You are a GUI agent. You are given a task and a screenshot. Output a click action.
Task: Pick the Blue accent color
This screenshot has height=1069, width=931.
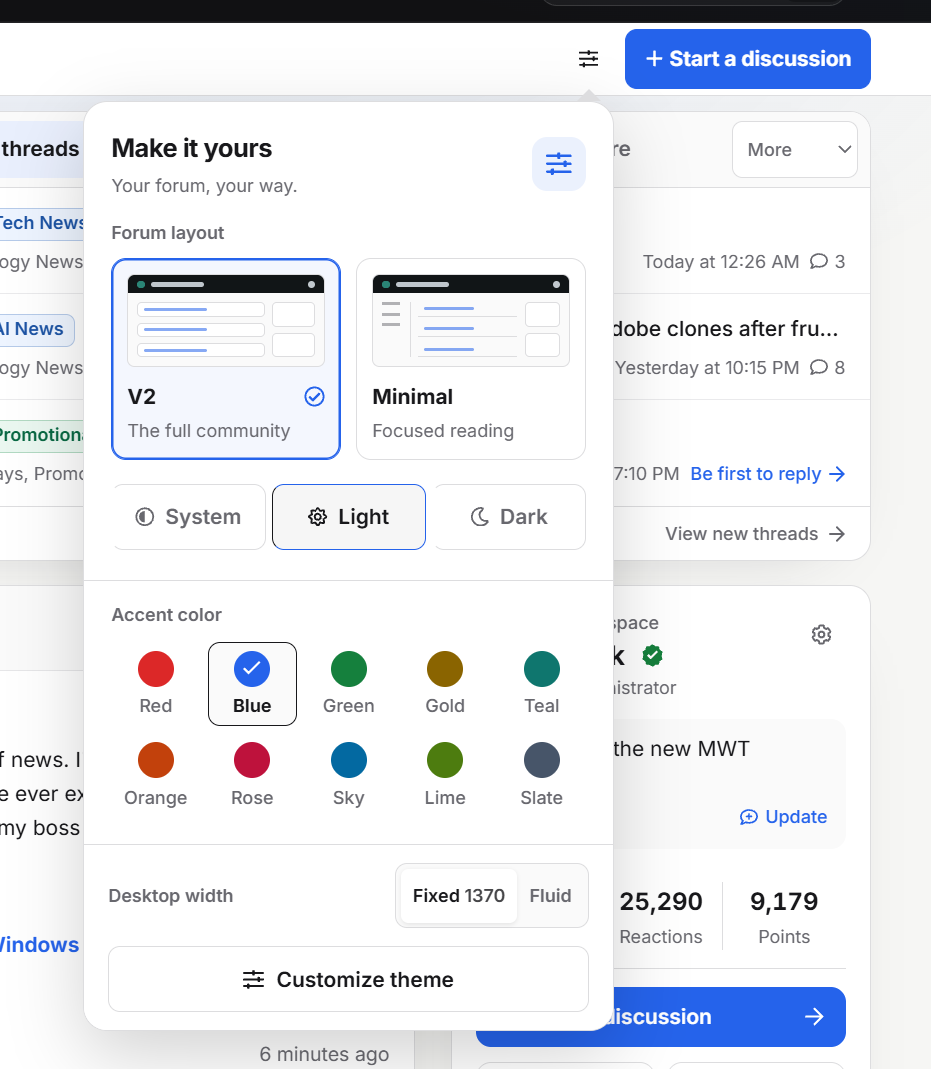point(252,684)
